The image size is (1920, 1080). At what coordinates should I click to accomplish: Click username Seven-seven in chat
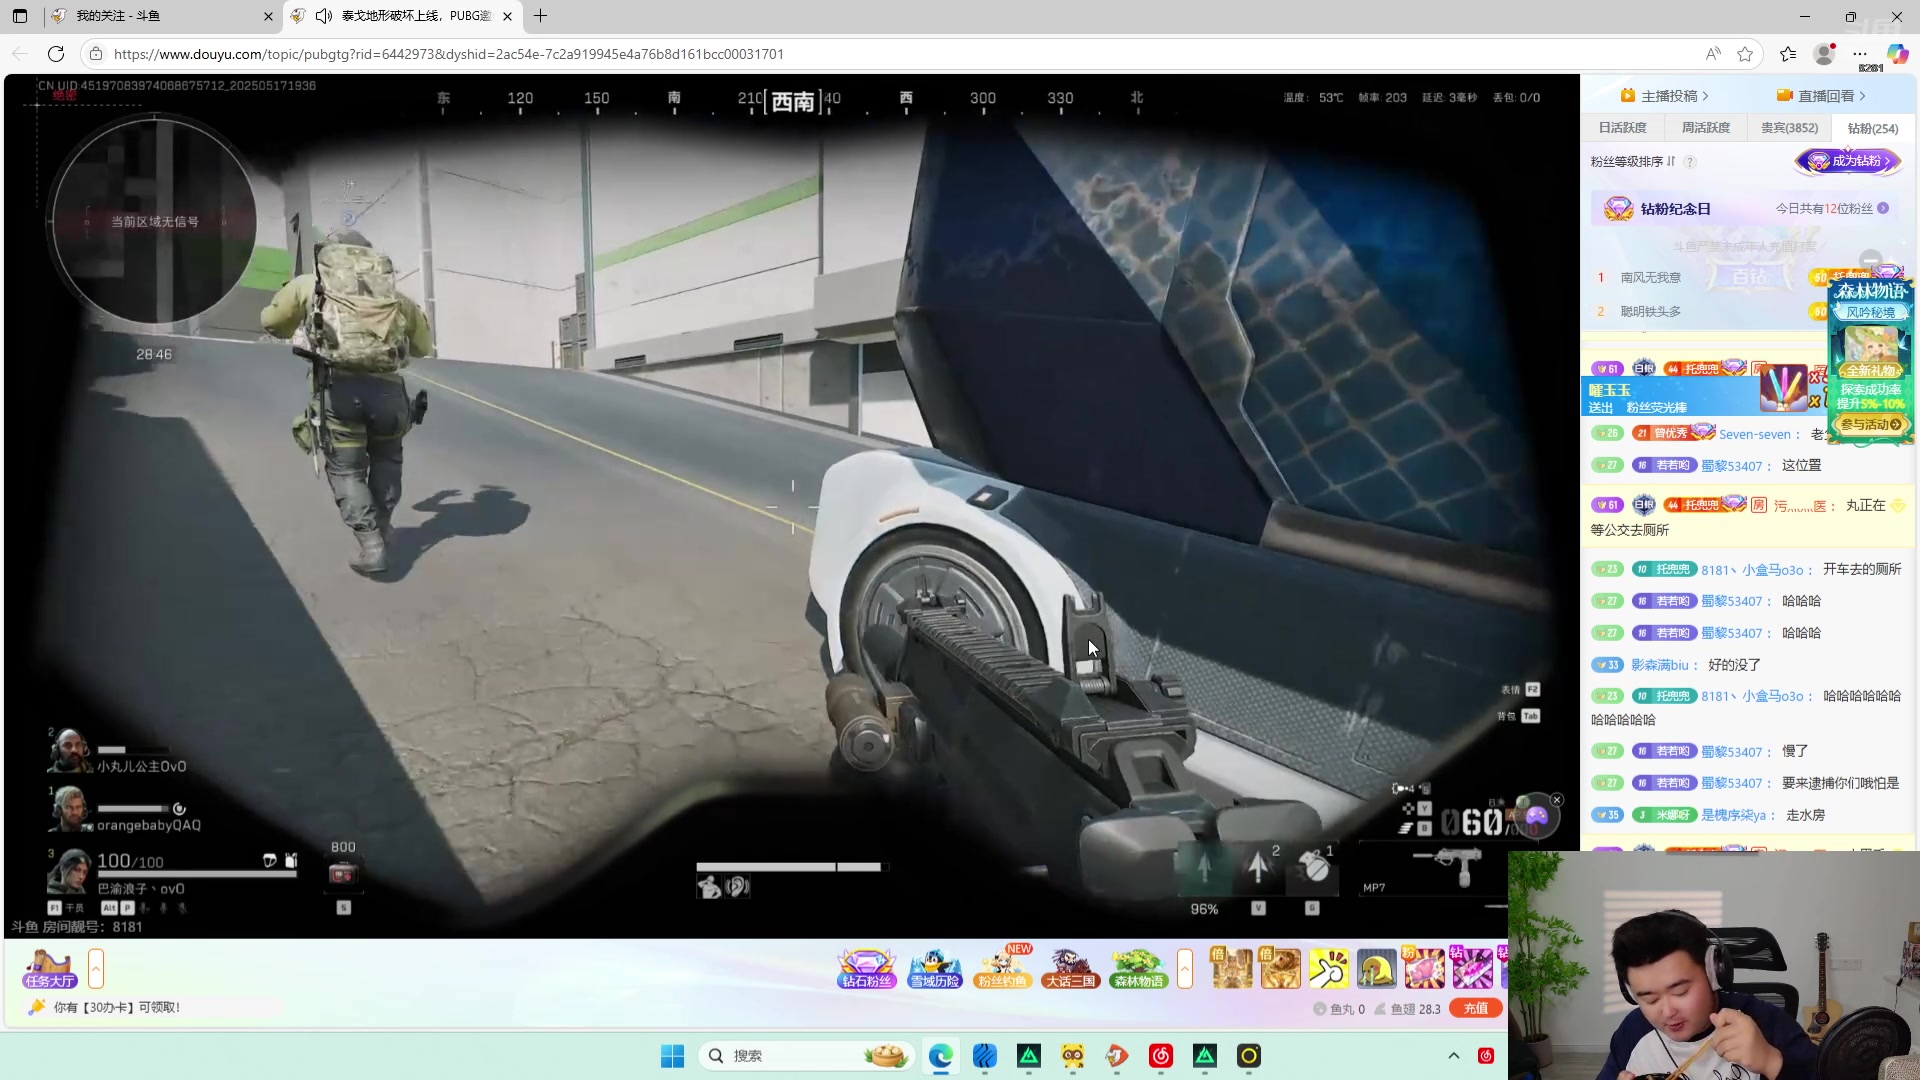1755,434
